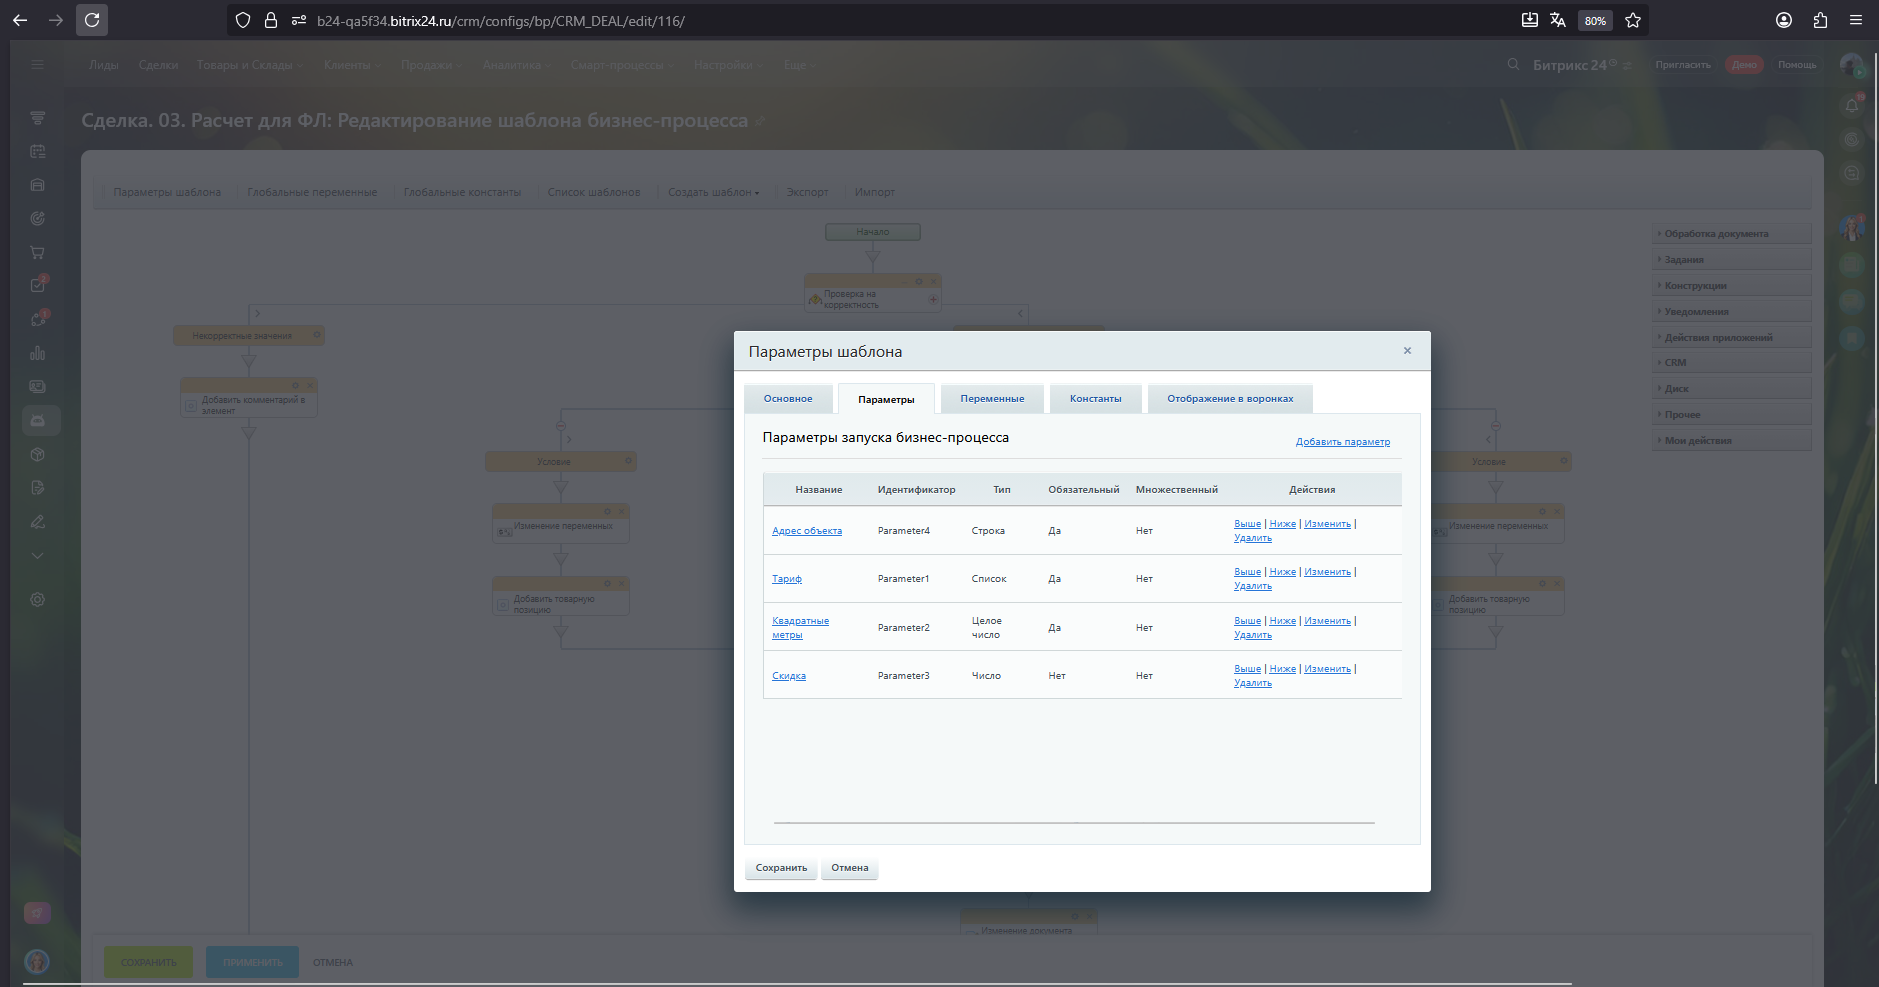Bookmark this page with the star icon

pos(1633,20)
